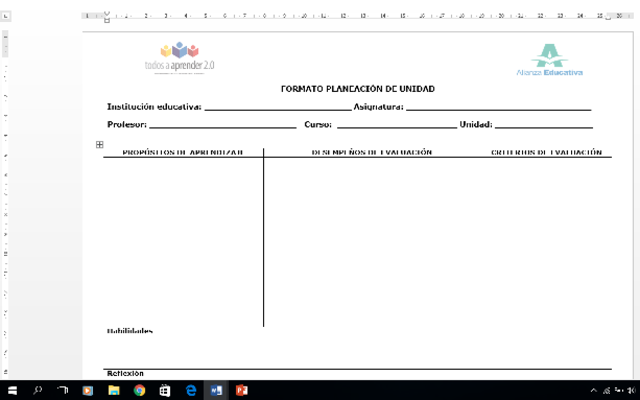The height and width of the screenshot is (400, 640).
Task: Click the Curso blank line
Action: click(397, 125)
